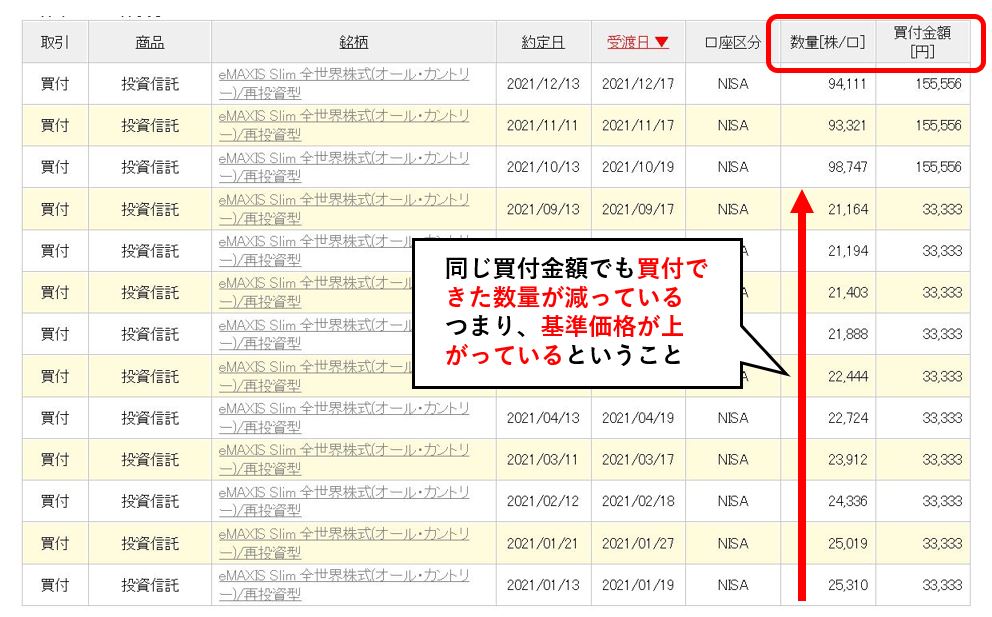Toggle the 受渡日 descending sort arrow
The height and width of the screenshot is (617, 992).
(x=661, y=42)
